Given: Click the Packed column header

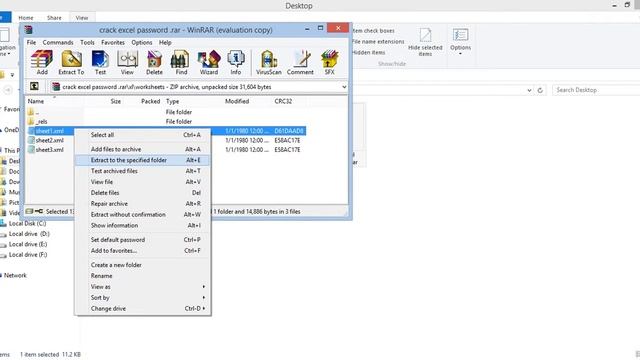Looking at the screenshot, I should tap(150, 101).
